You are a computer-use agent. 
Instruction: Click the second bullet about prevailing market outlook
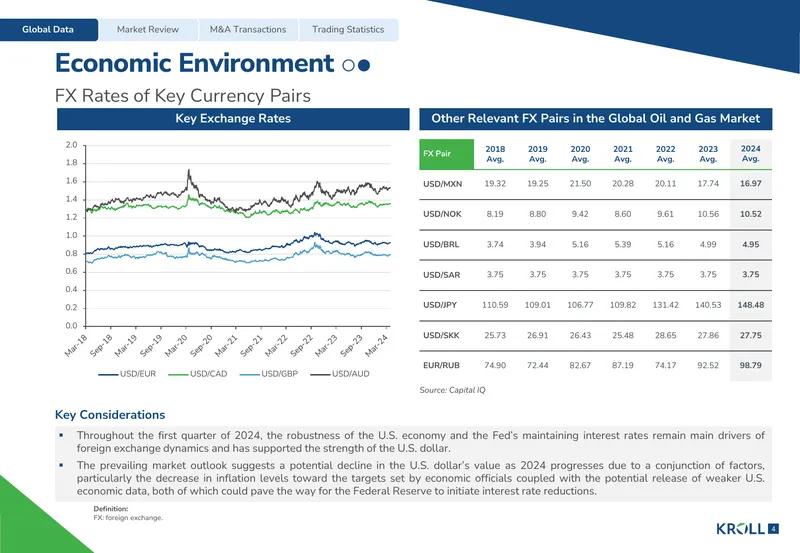420,479
